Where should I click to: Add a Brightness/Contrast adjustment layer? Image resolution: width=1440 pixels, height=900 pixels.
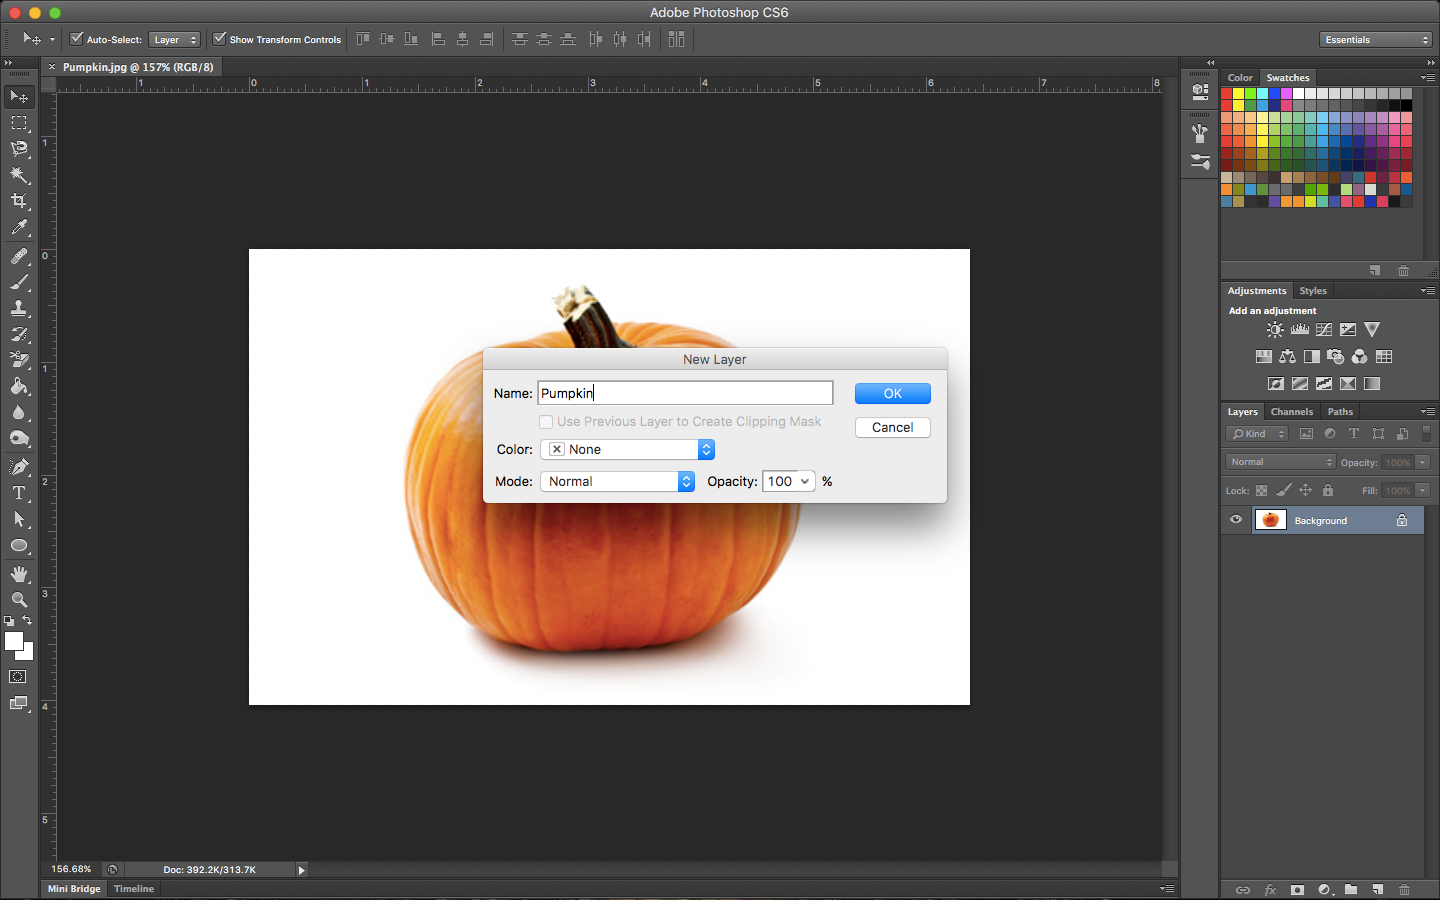click(1274, 329)
